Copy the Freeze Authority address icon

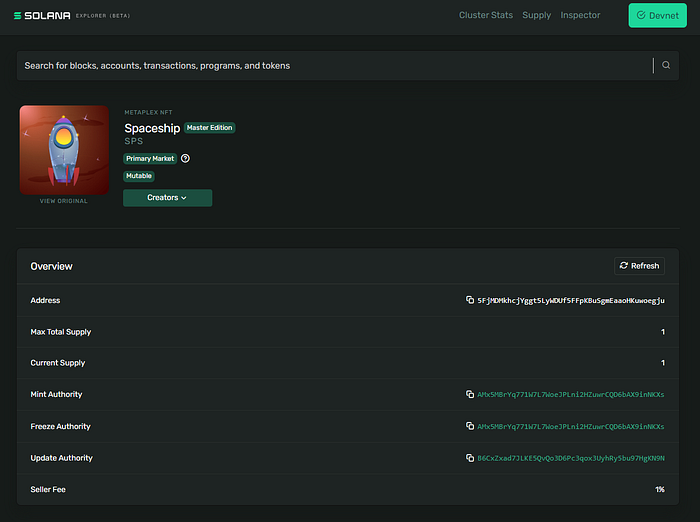[470, 426]
